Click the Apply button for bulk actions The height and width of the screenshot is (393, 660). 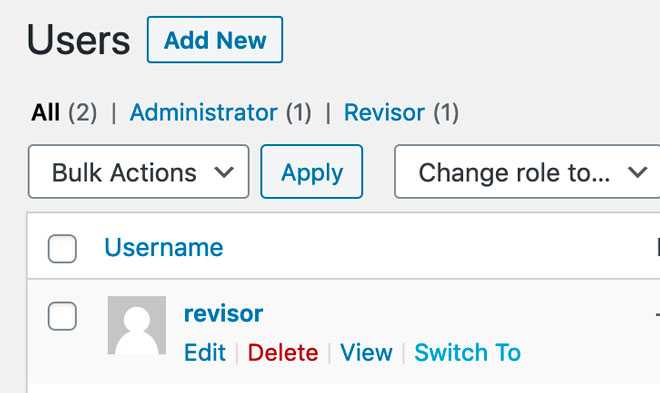pyautogui.click(x=311, y=172)
